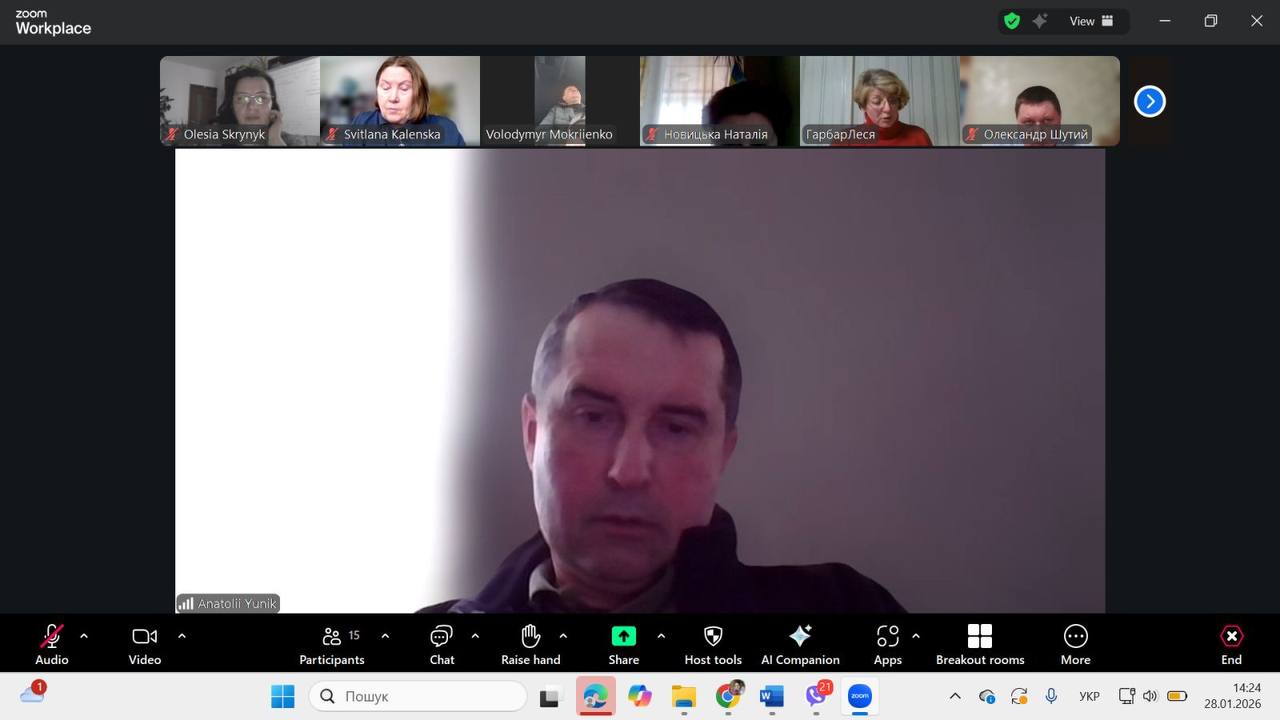Image resolution: width=1280 pixels, height=720 pixels.
Task: Click the End meeting button
Action: (x=1232, y=644)
